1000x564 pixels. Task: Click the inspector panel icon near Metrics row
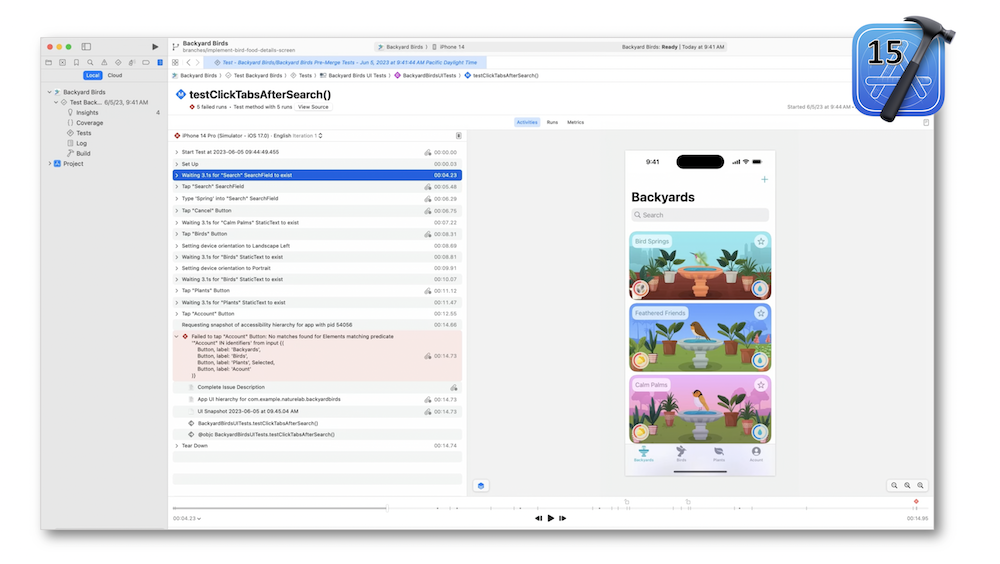[926, 122]
